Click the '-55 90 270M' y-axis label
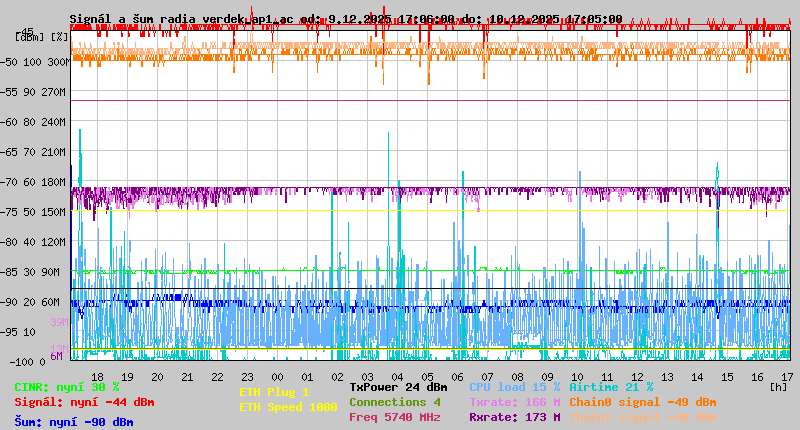 pos(33,92)
